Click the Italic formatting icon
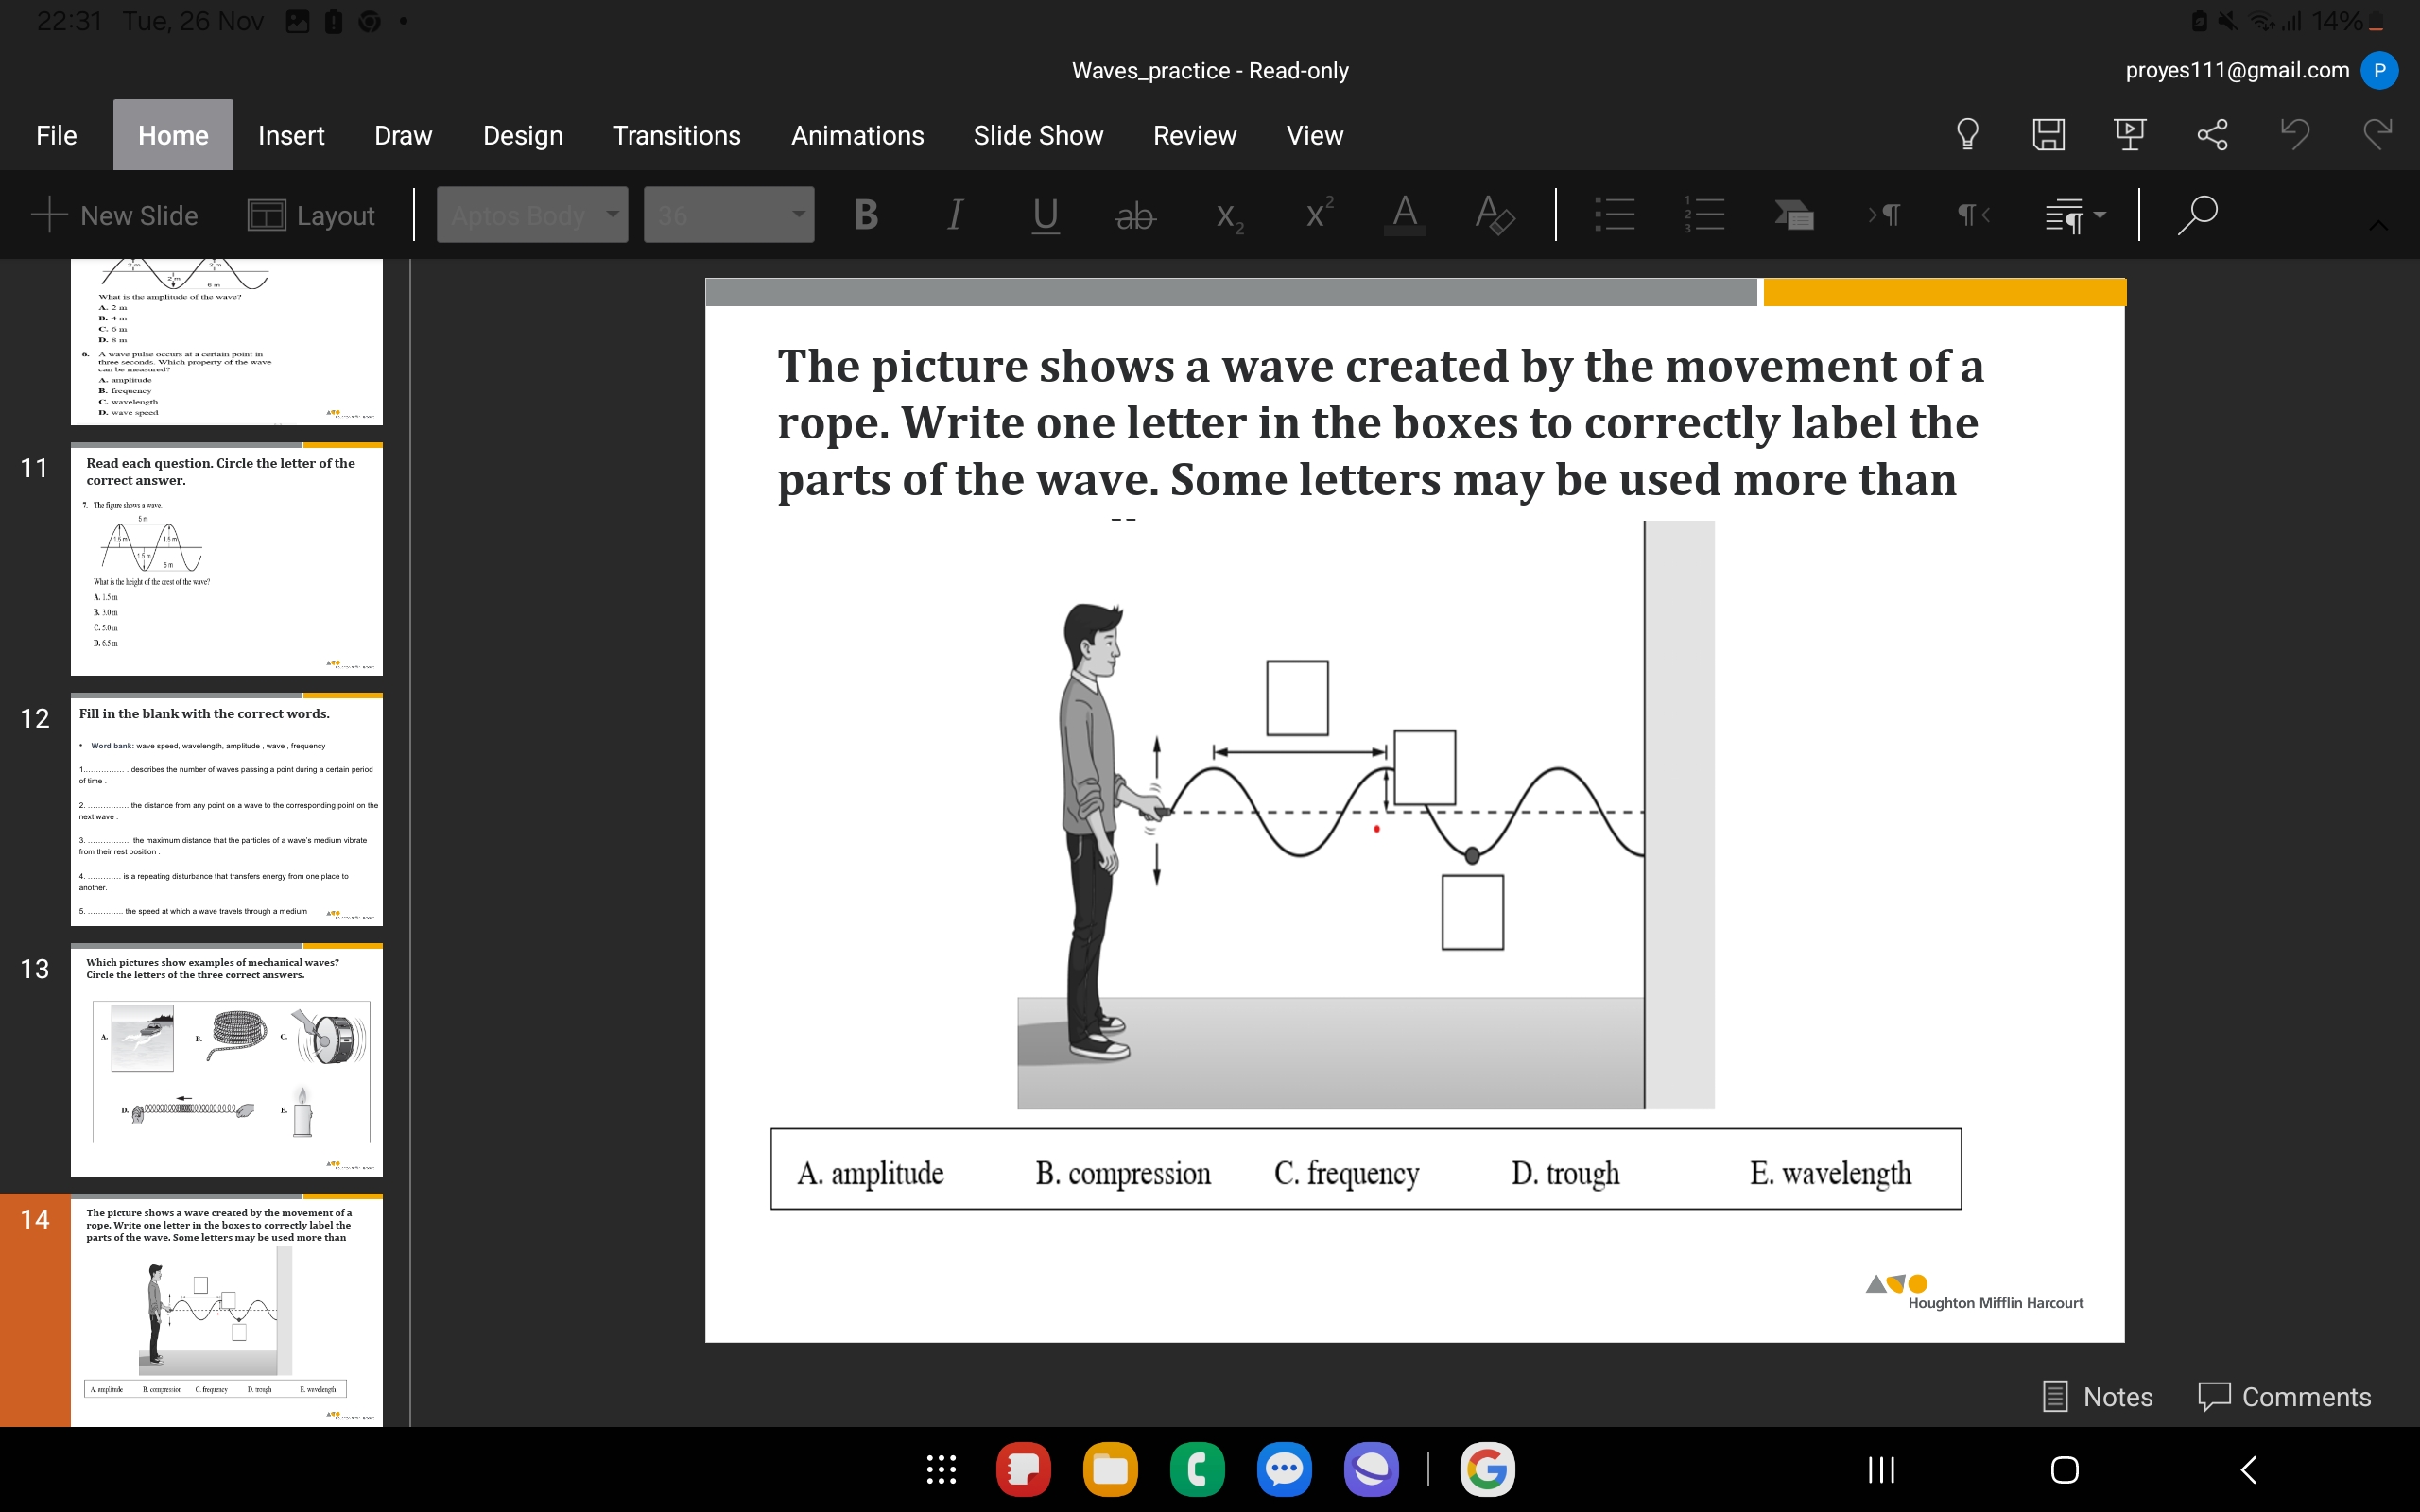 pos(955,216)
